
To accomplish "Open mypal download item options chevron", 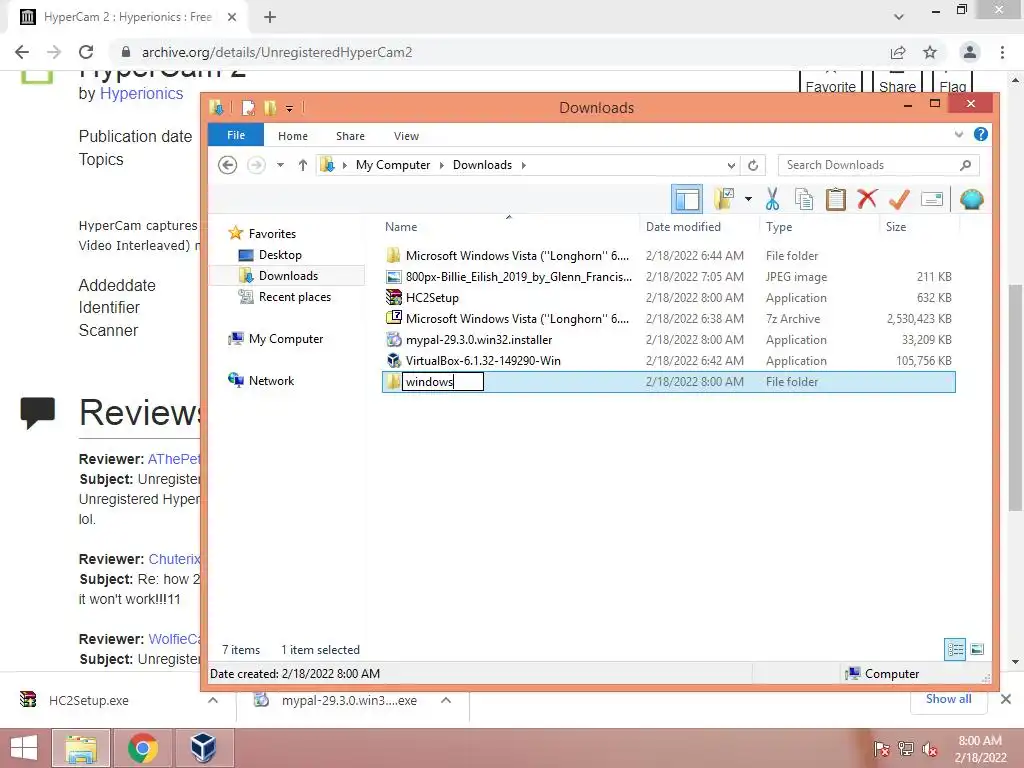I will (446, 700).
